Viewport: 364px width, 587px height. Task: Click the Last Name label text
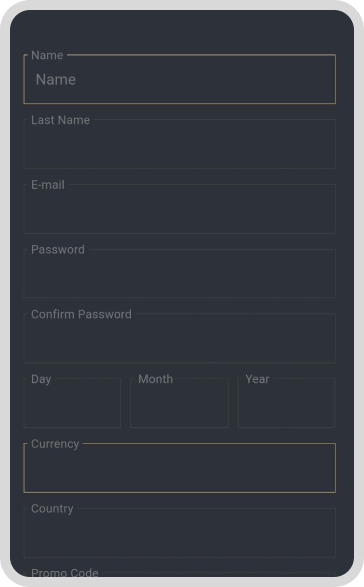coord(60,120)
